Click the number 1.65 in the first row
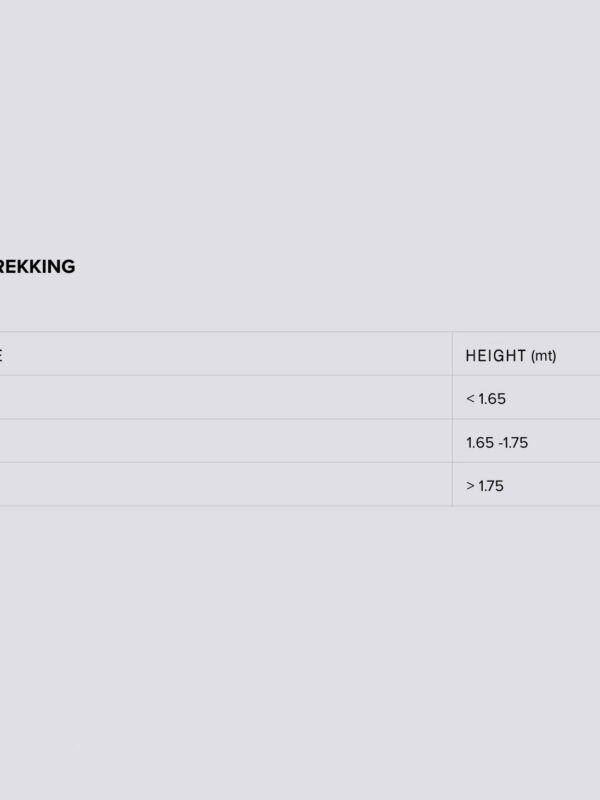 tap(492, 398)
